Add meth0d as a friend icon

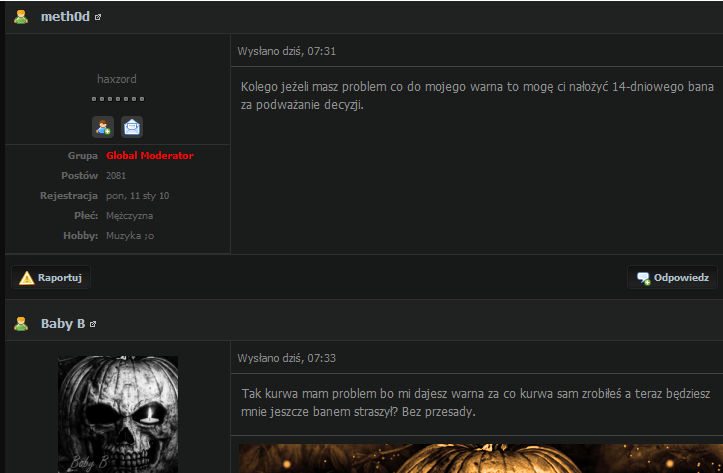coord(103,127)
